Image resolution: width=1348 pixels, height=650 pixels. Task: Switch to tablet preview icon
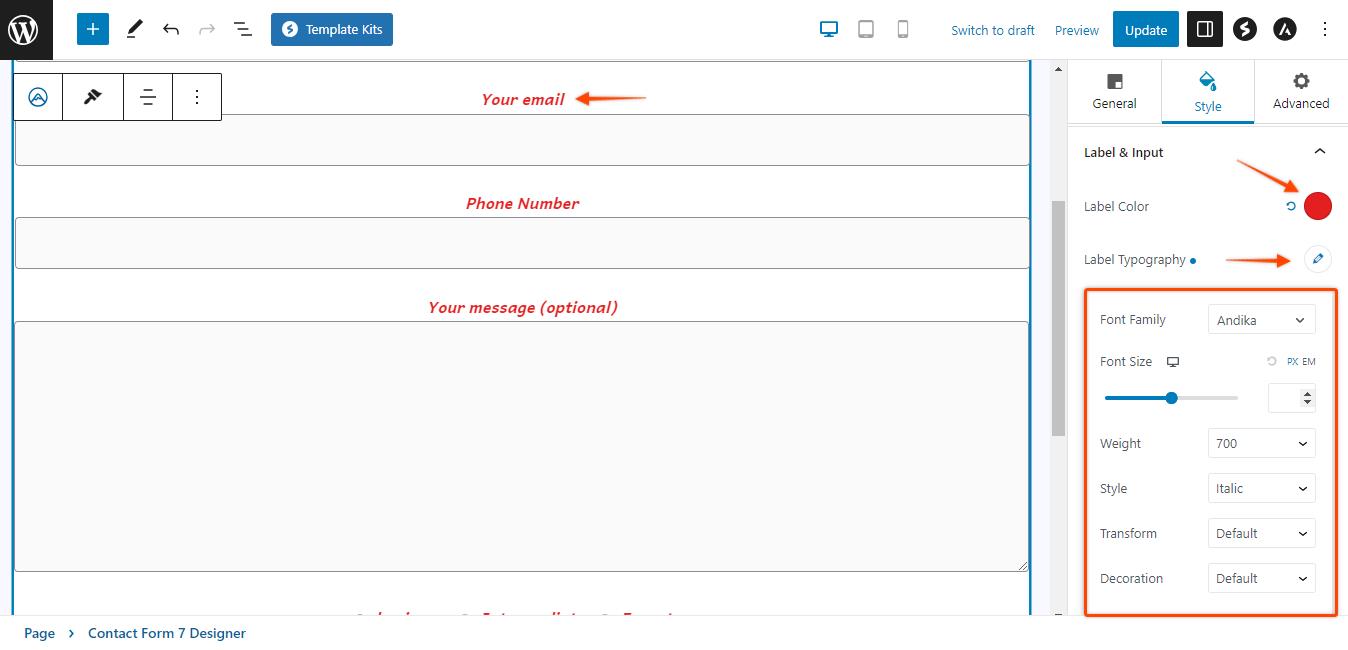coord(866,29)
